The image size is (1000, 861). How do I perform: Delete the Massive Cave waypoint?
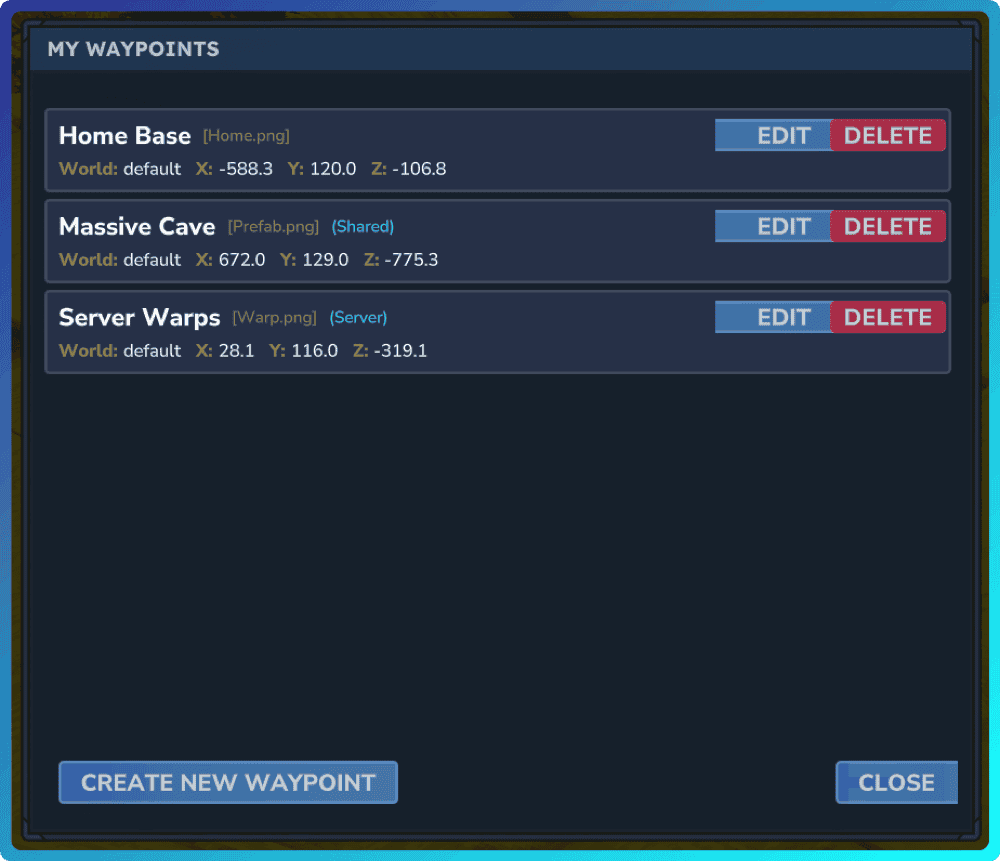point(888,226)
